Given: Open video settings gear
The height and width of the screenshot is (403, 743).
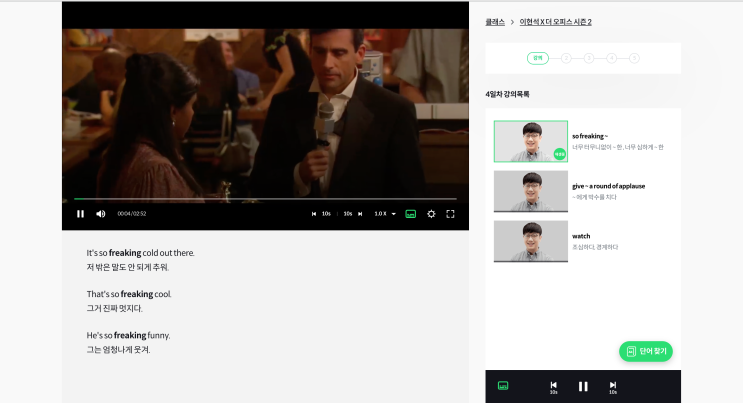Looking at the screenshot, I should [x=431, y=214].
